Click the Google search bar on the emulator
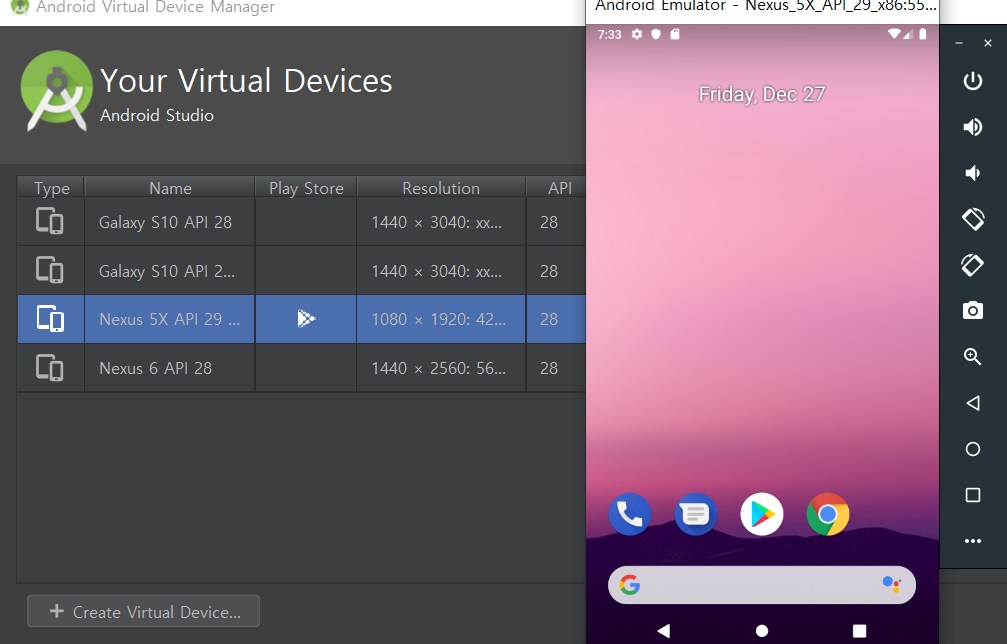Viewport: 1007px width, 644px height. [762, 584]
